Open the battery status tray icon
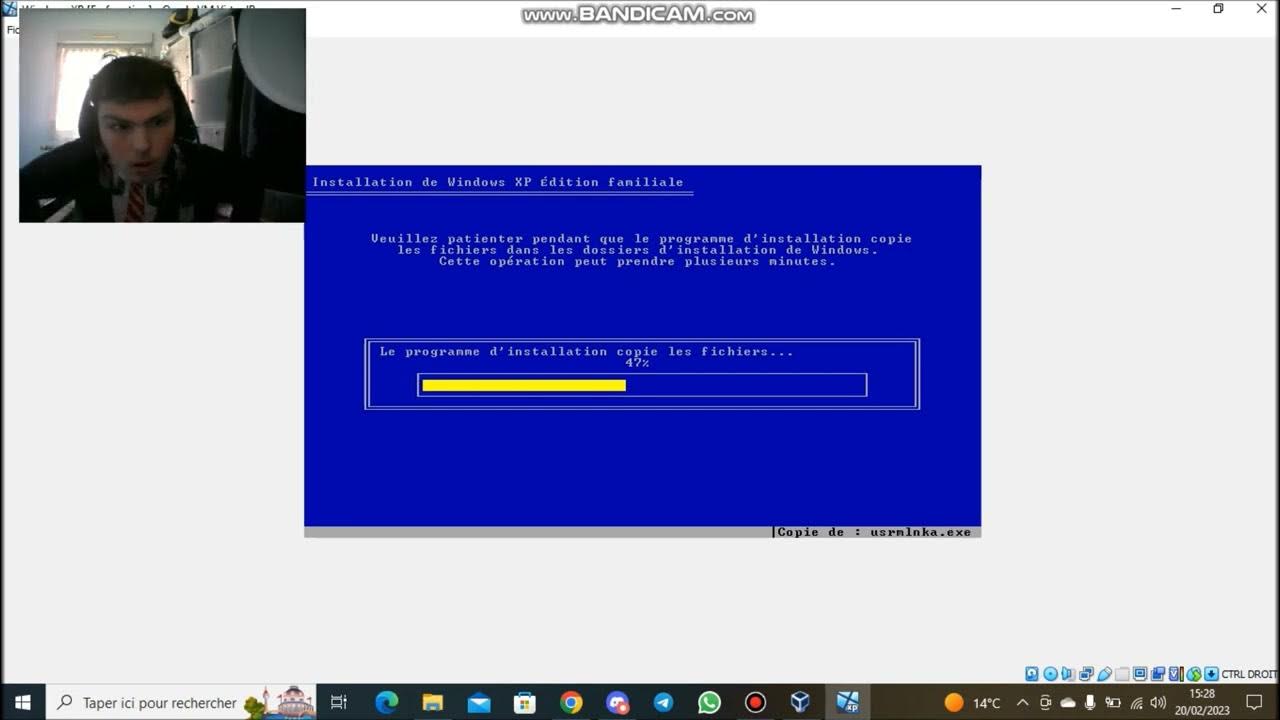Viewport: 1280px width, 720px height. point(1112,702)
